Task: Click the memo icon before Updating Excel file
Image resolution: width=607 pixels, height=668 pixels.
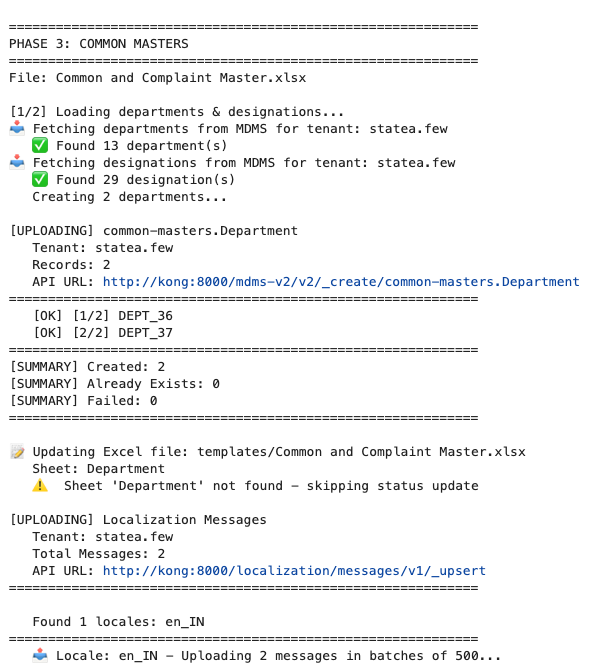Action: 17,452
